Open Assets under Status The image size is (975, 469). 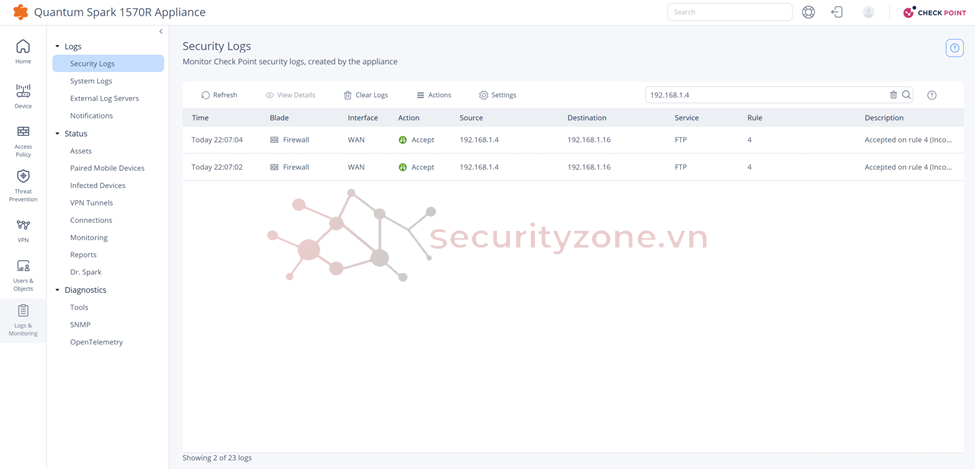(81, 151)
